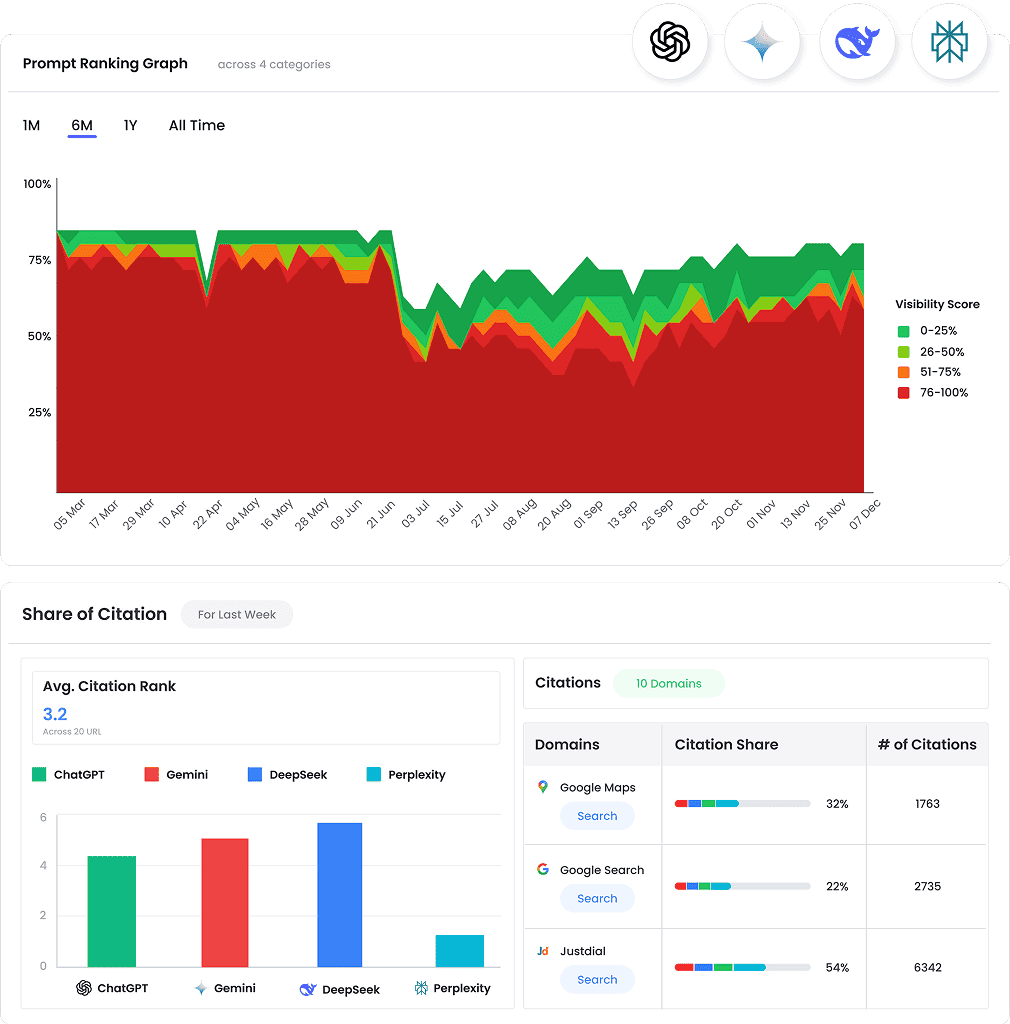Click the red 76-100% visibility swatch
This screenshot has width=1010, height=1024.
[903, 392]
